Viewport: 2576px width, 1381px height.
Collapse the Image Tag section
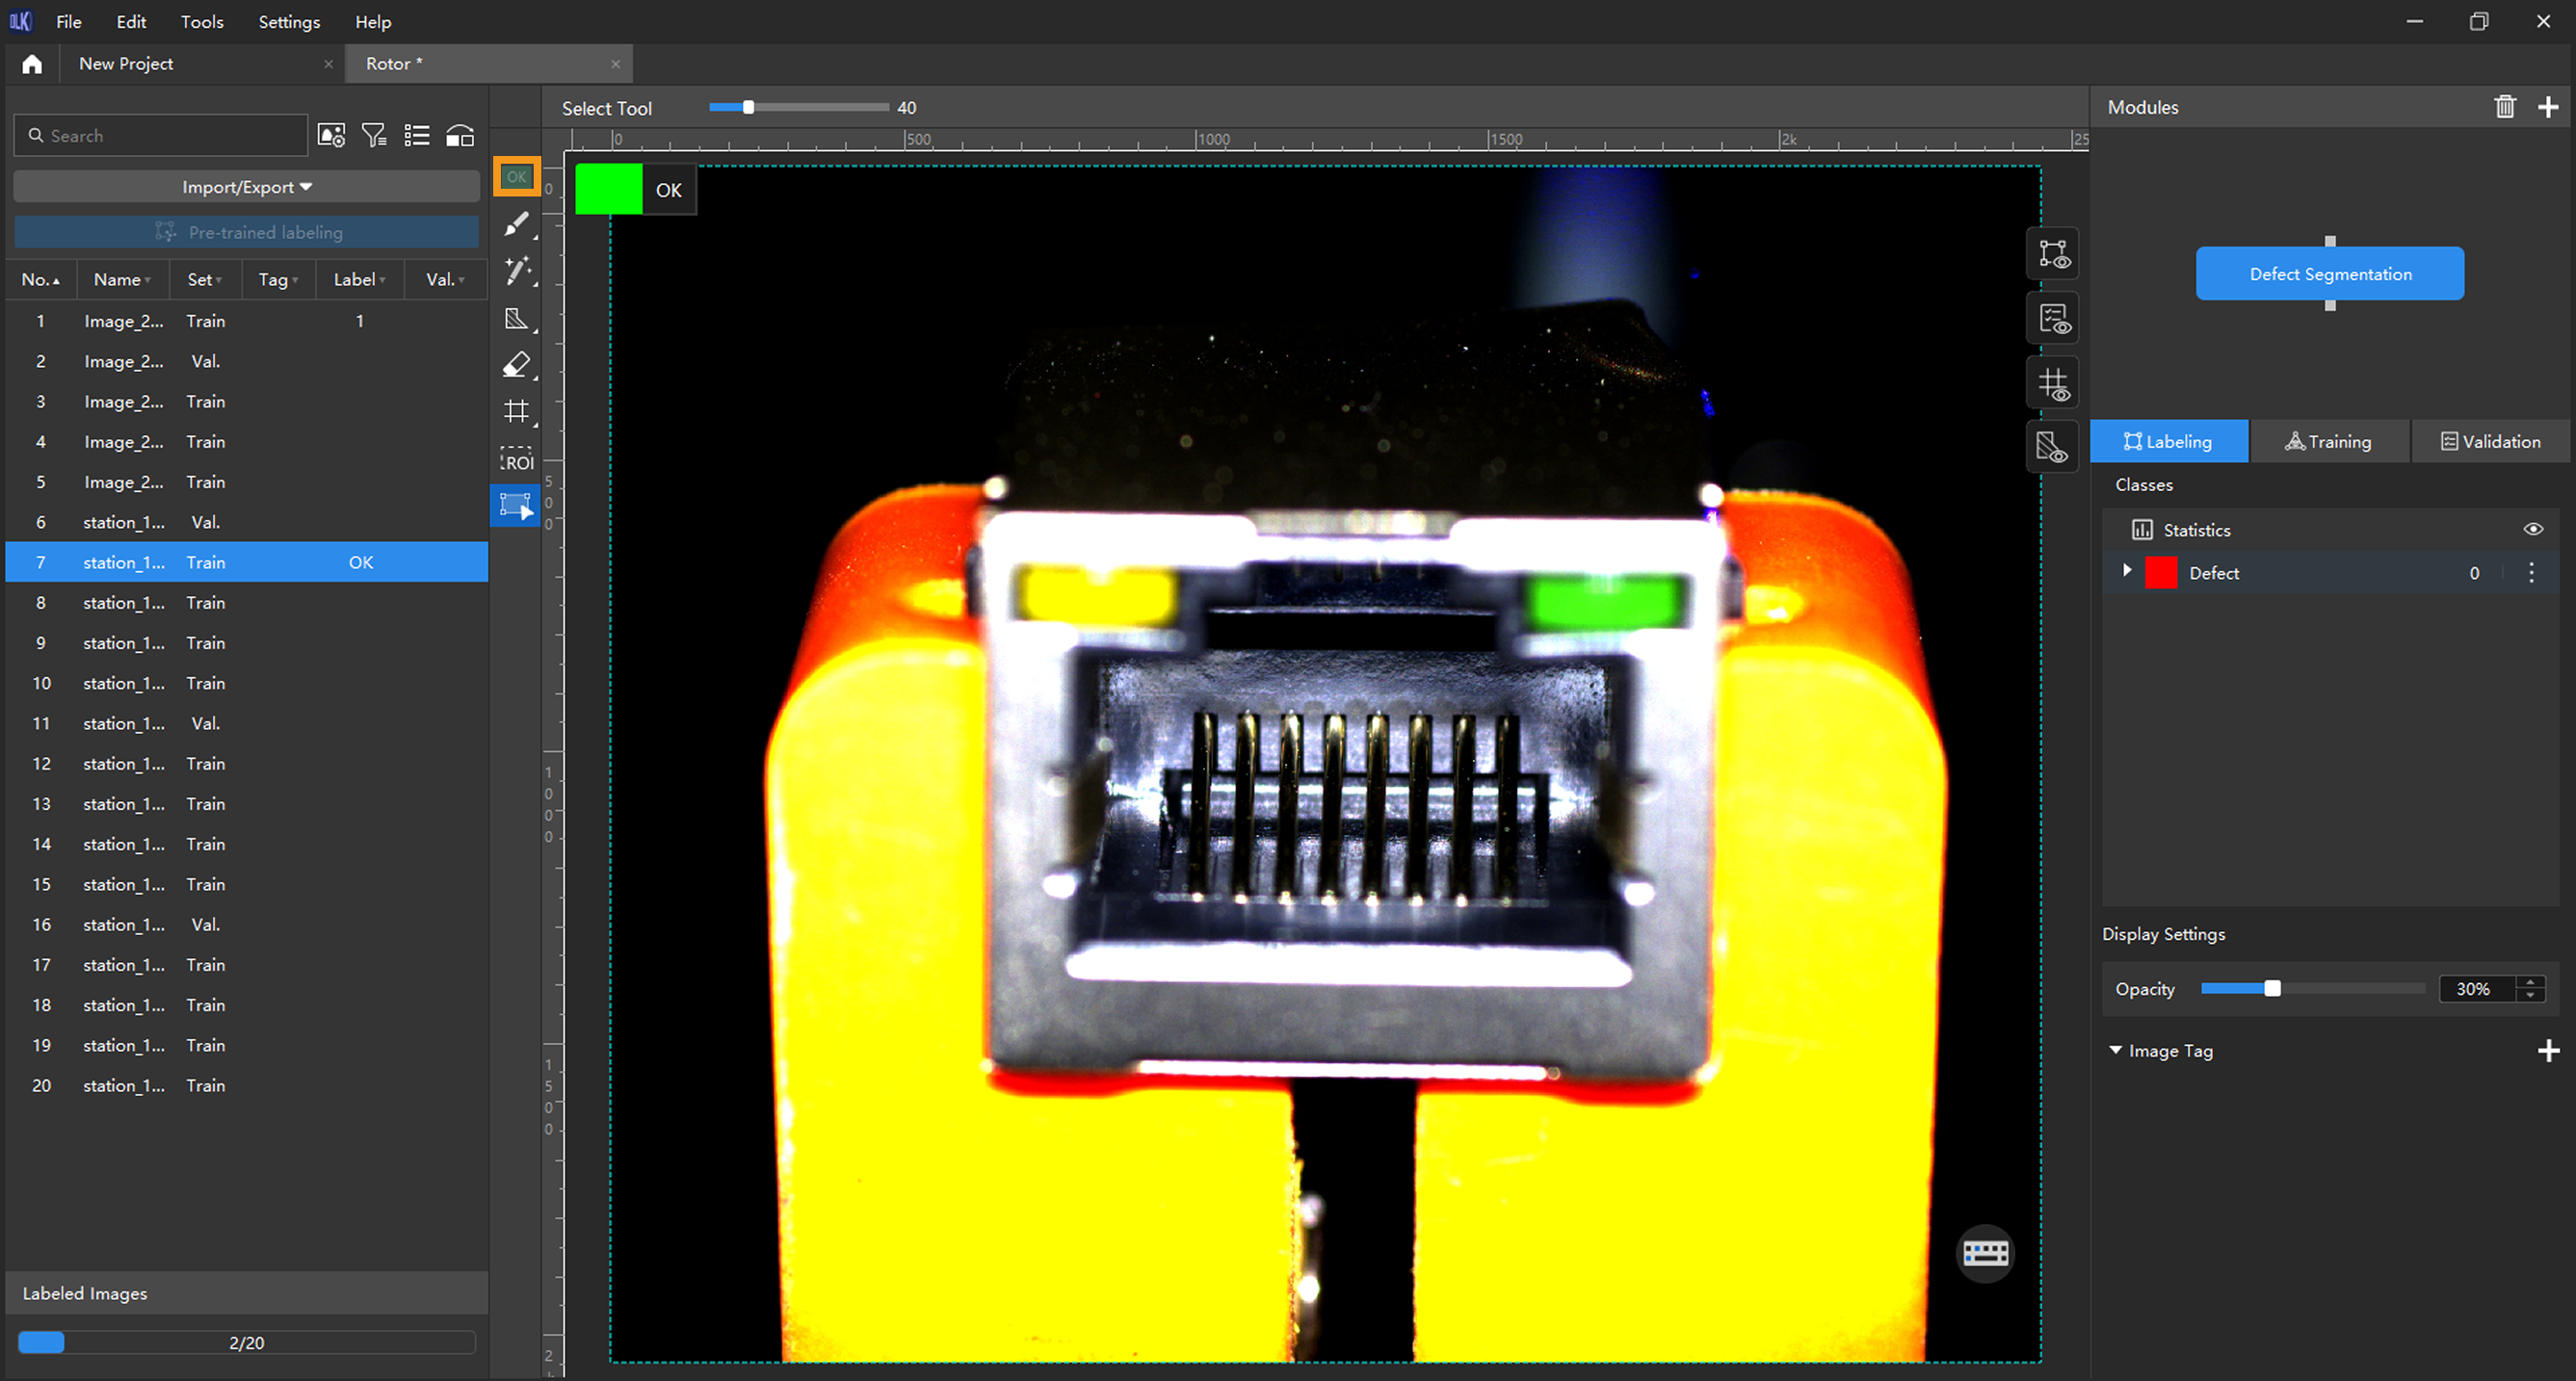coord(2115,1050)
